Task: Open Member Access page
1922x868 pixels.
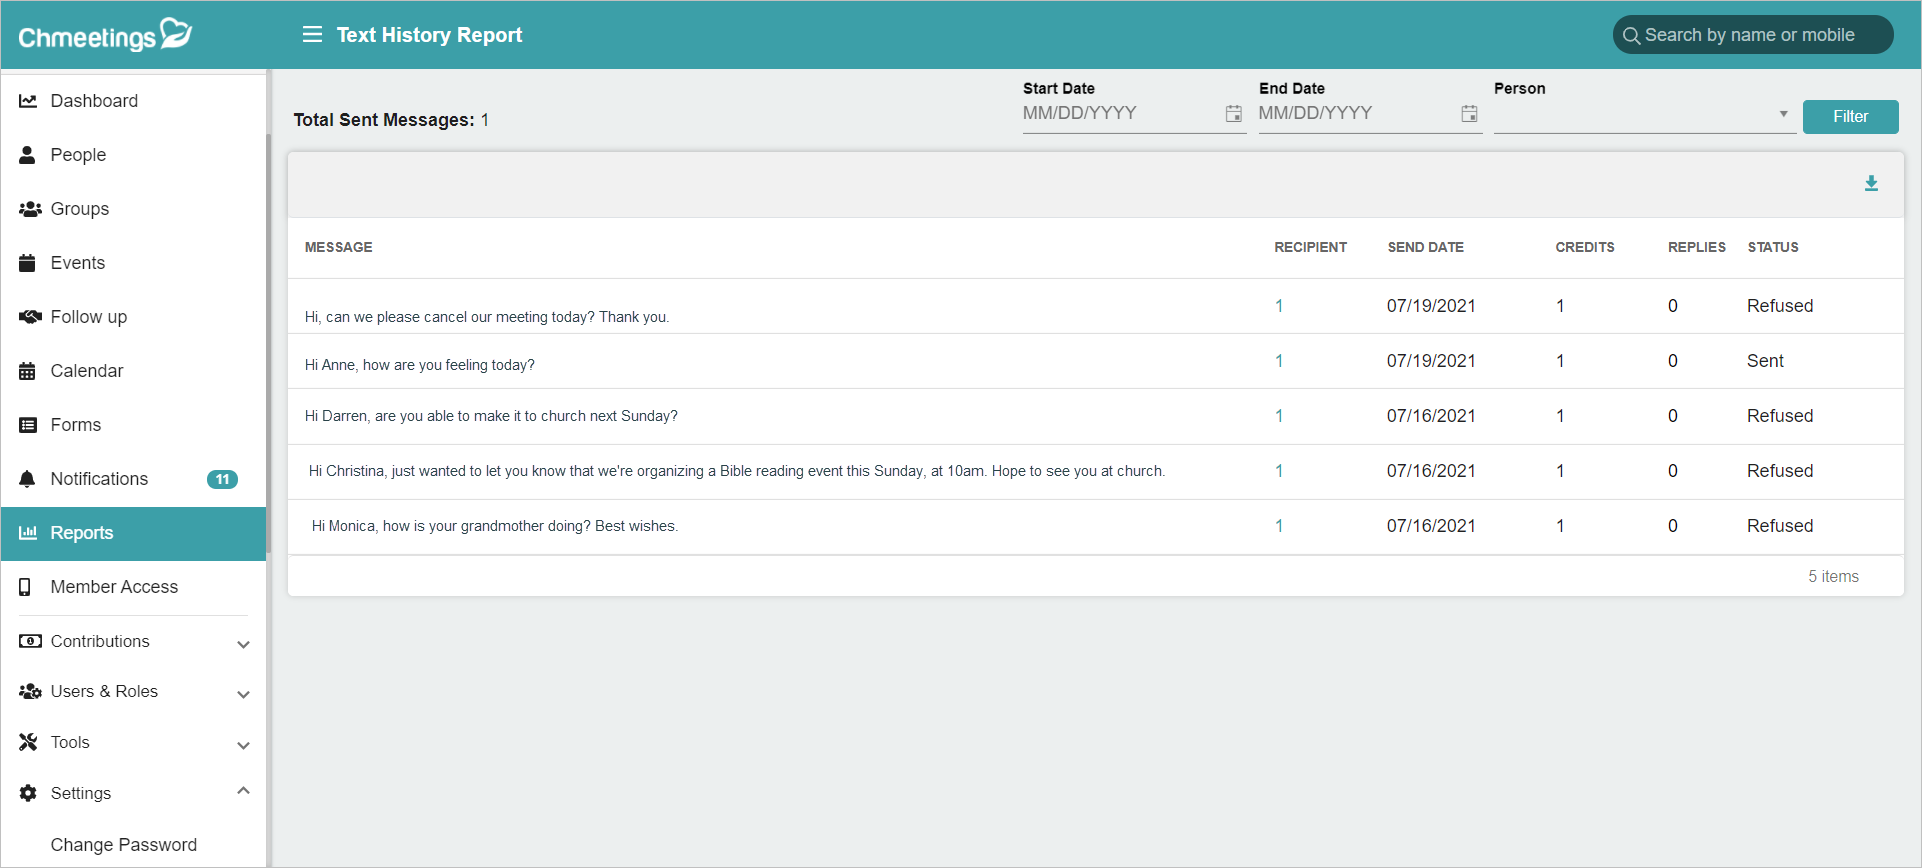Action: [x=133, y=587]
